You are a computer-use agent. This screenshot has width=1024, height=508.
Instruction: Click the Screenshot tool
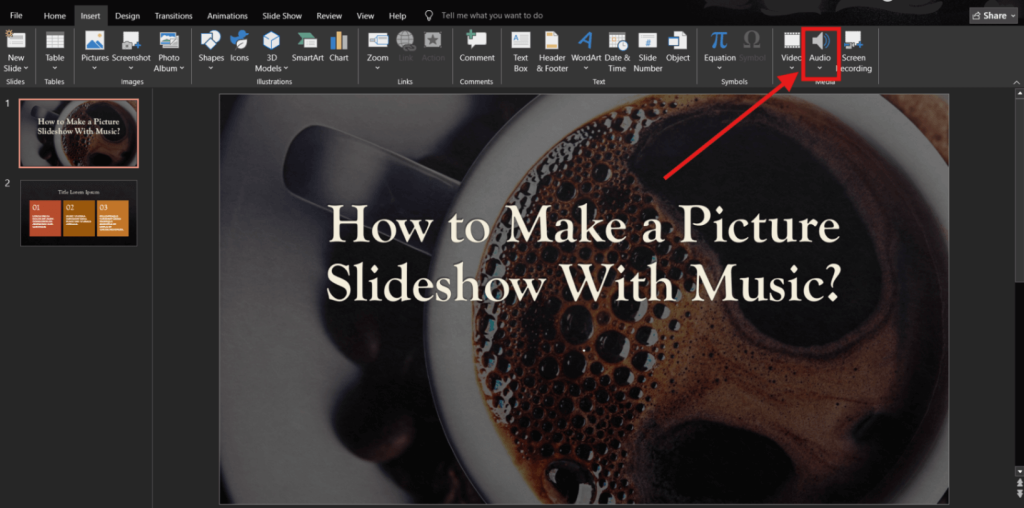pos(131,48)
